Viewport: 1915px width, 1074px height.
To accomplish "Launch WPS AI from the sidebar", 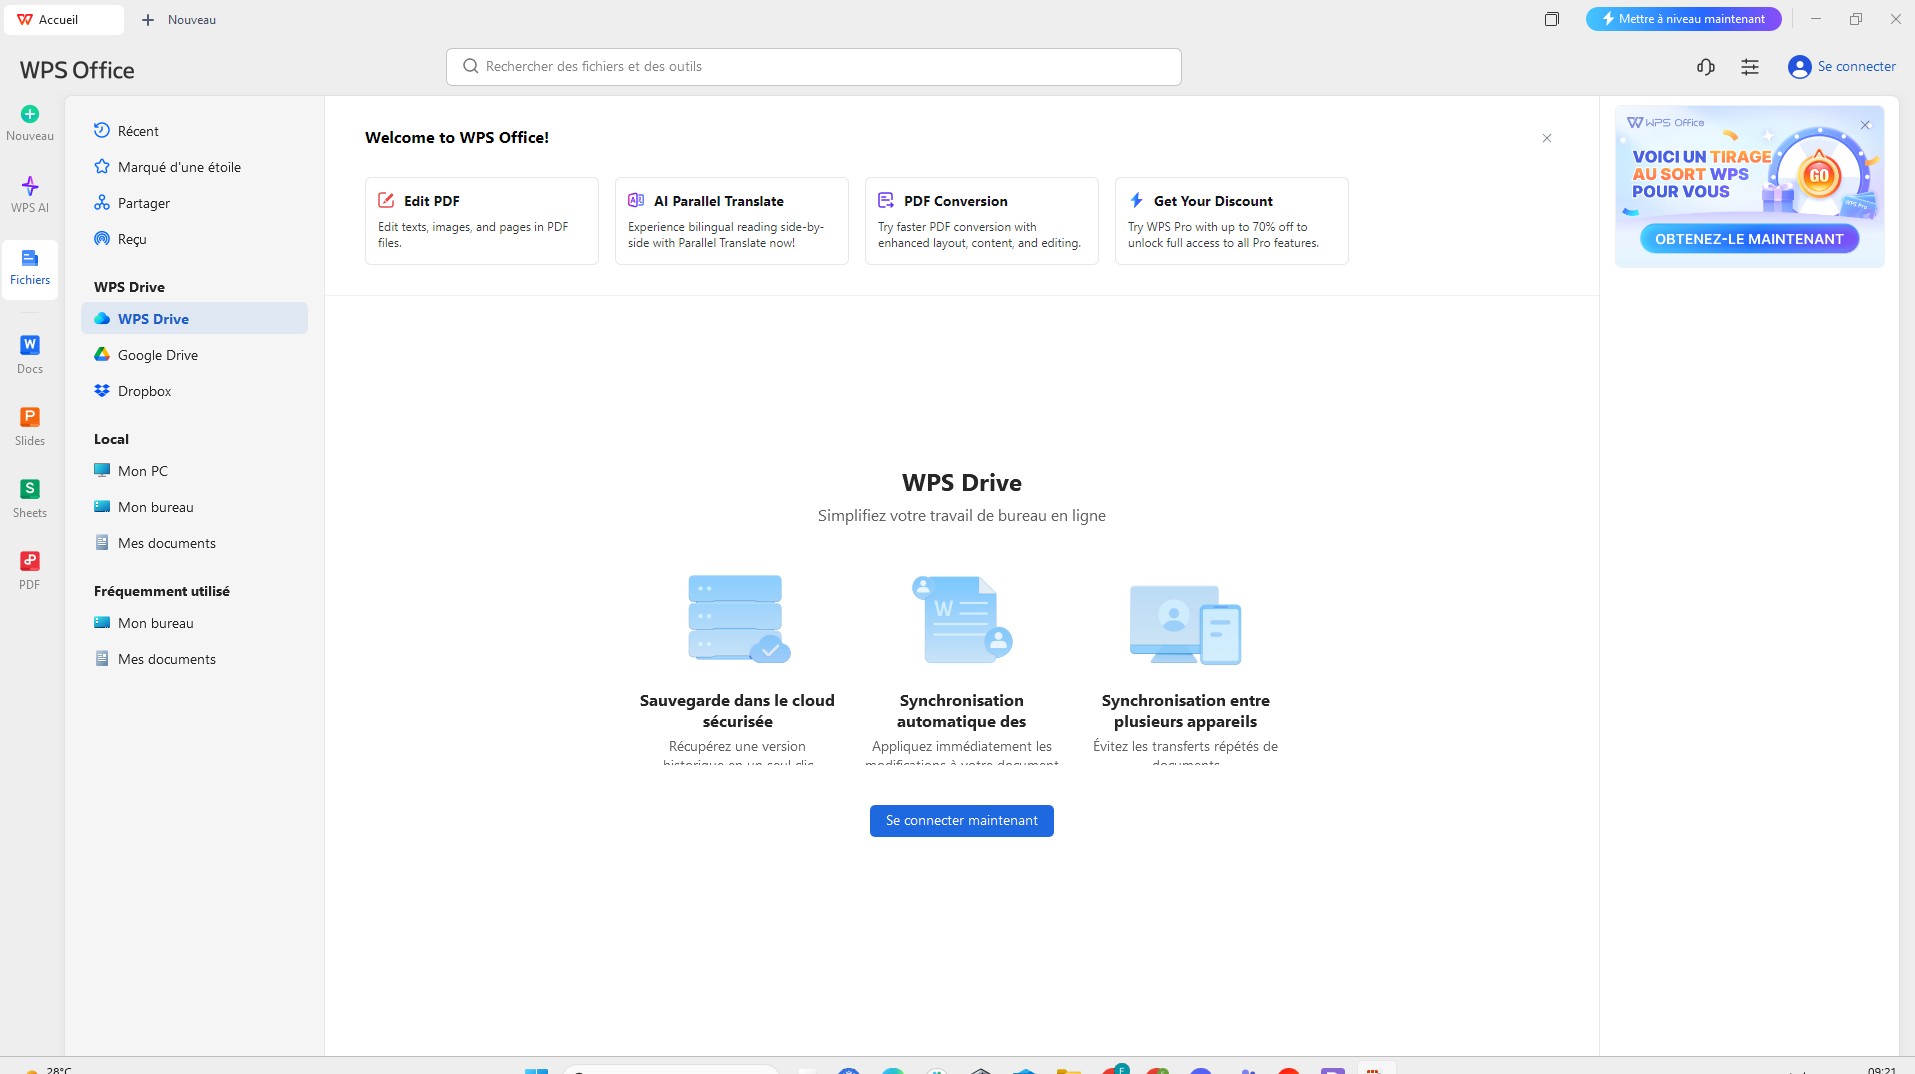I will [x=29, y=193].
